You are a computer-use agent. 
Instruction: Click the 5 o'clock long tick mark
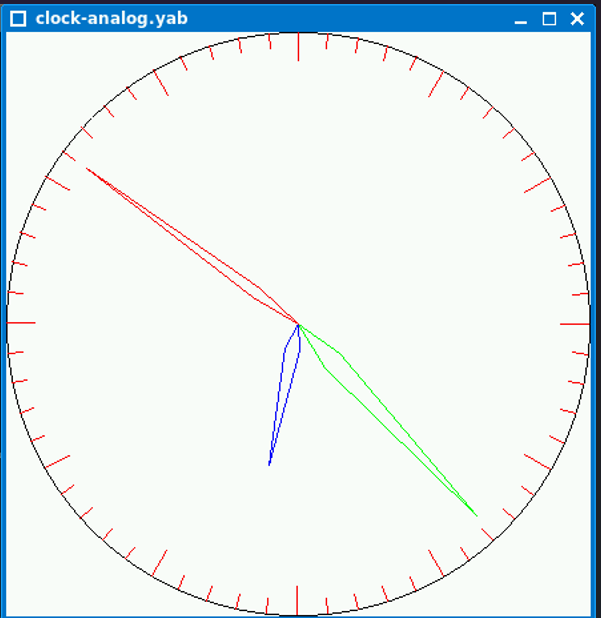tap(436, 563)
